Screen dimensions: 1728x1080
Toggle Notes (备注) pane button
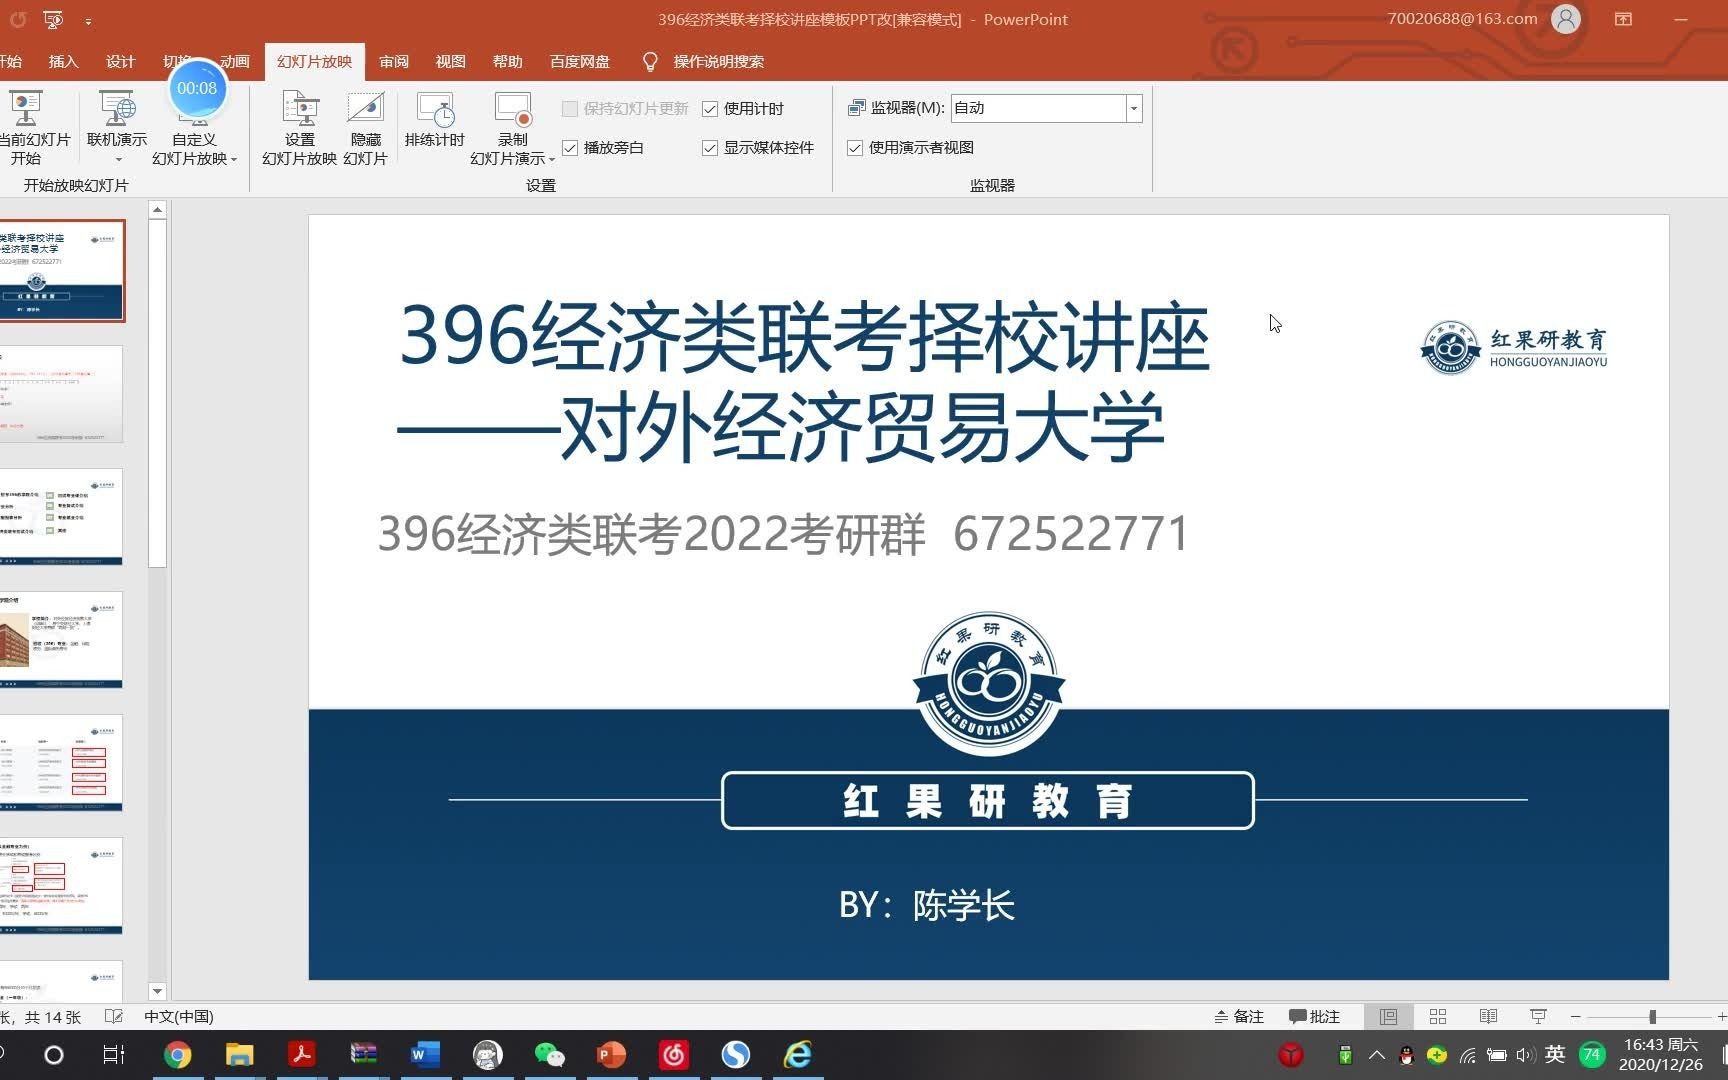(x=1239, y=1016)
